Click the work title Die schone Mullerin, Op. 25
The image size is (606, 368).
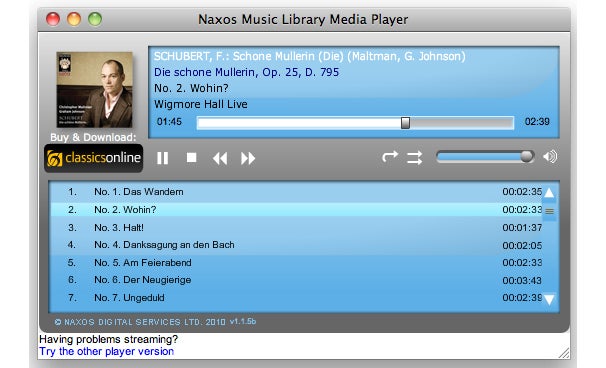pos(246,72)
